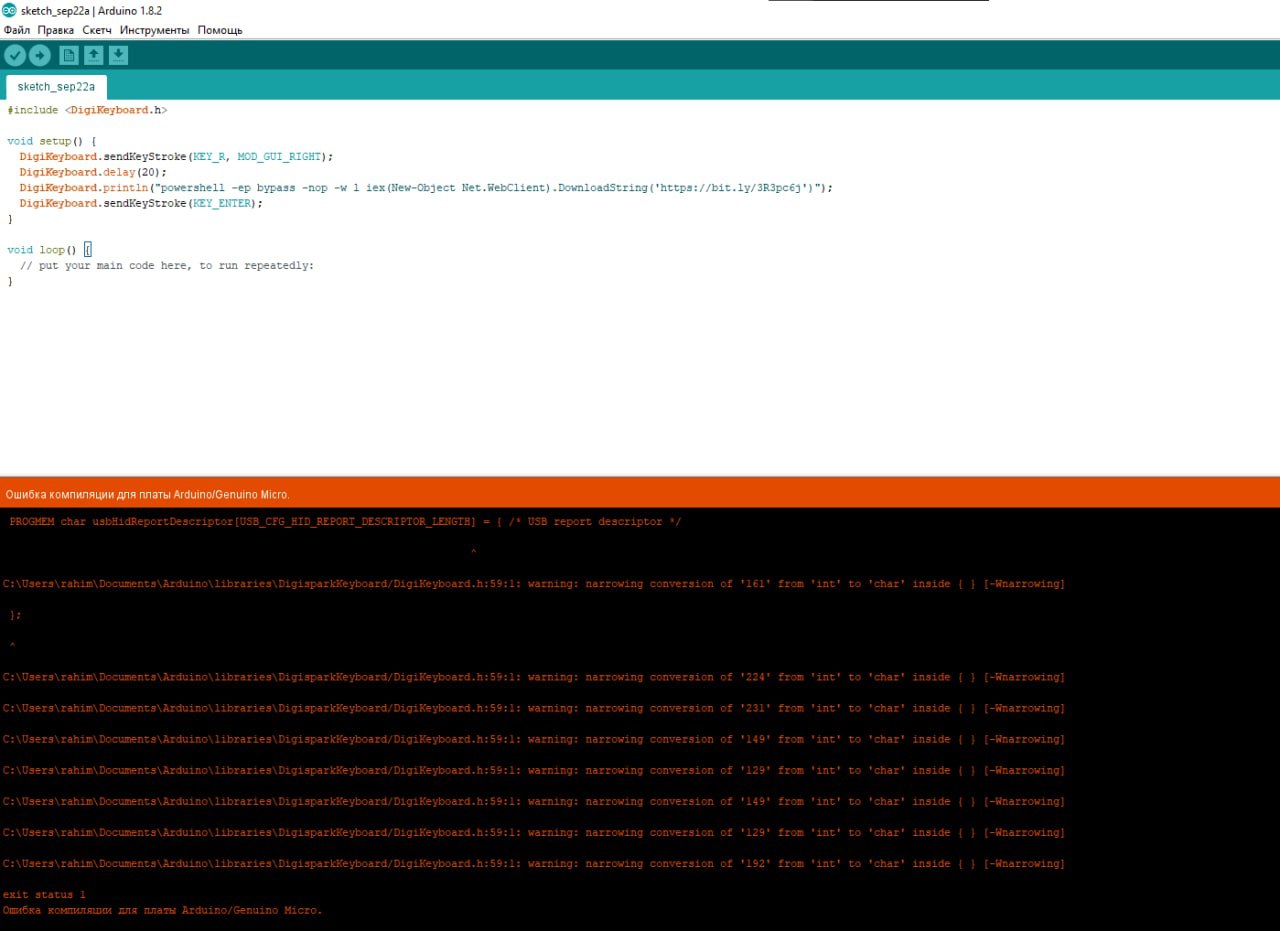Click the DigiKeyboard.delay(20); line

pyautogui.click(x=93, y=172)
